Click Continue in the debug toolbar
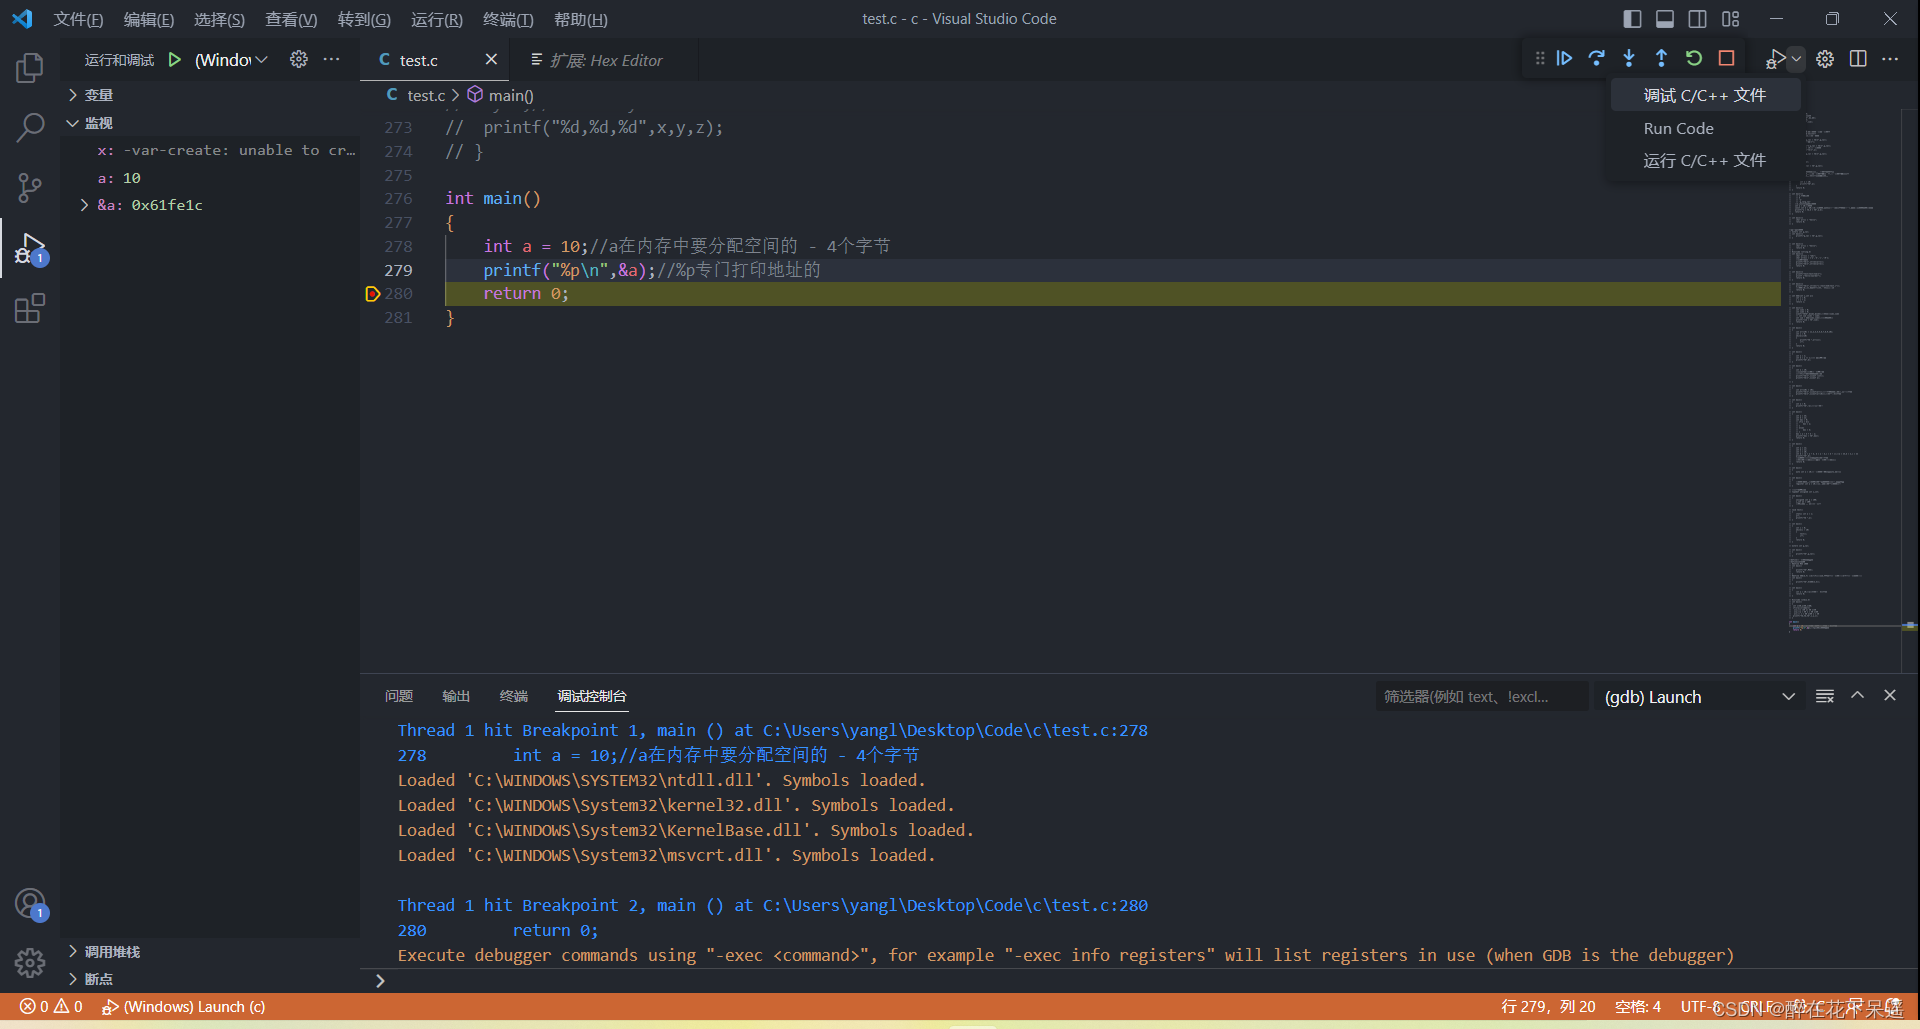Viewport: 1920px width, 1029px height. (1565, 59)
